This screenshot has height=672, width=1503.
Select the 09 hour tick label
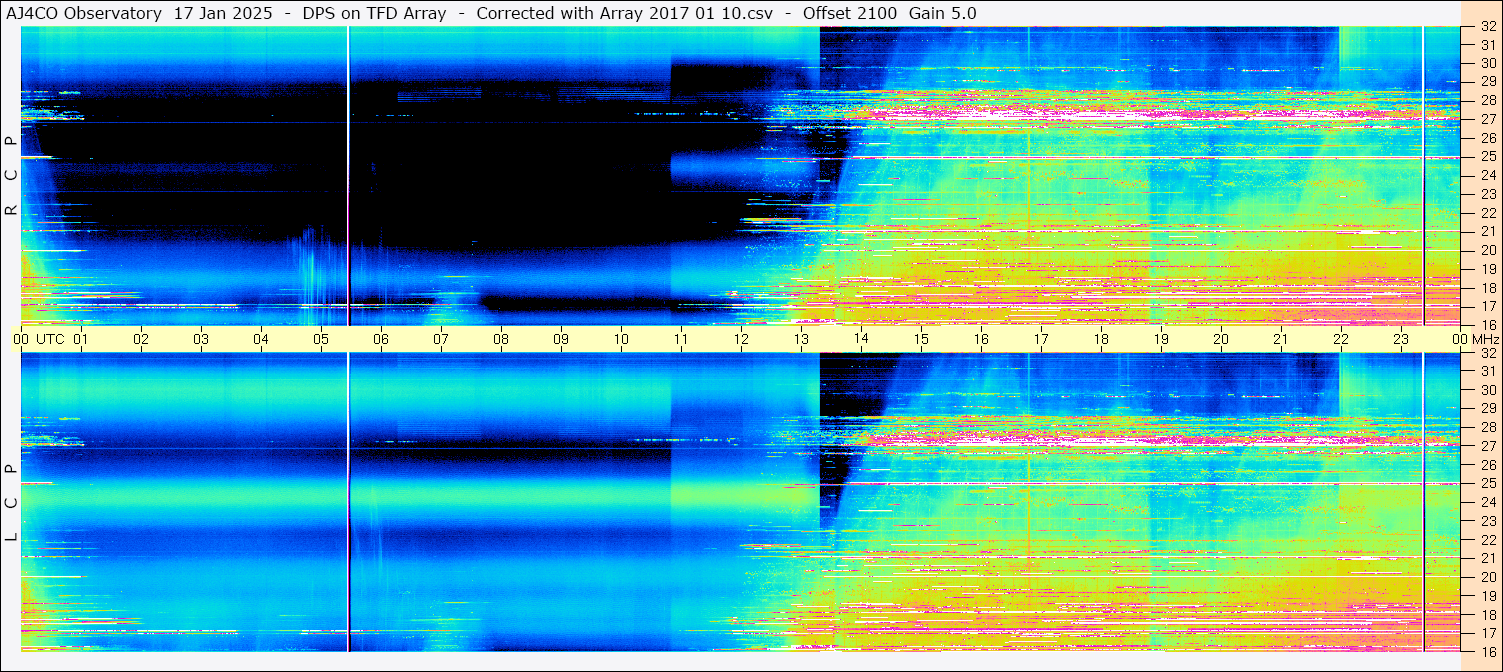(561, 340)
